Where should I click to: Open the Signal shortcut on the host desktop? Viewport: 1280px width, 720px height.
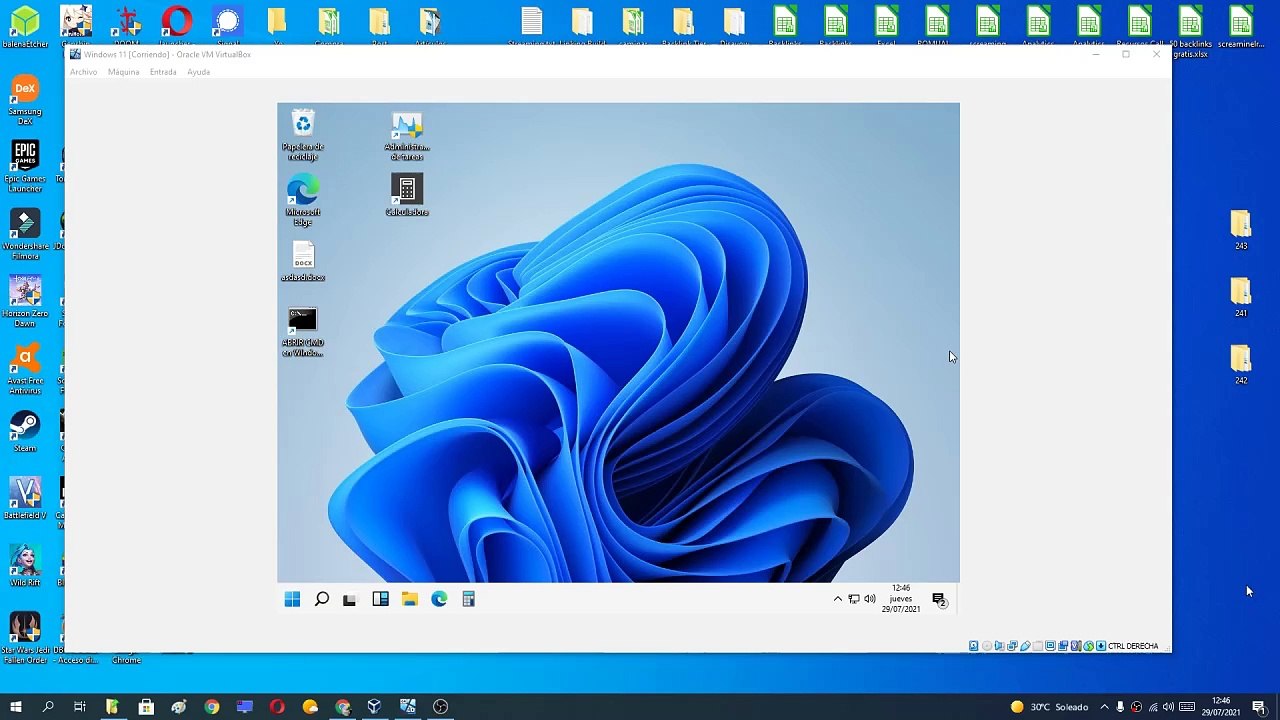(228, 26)
